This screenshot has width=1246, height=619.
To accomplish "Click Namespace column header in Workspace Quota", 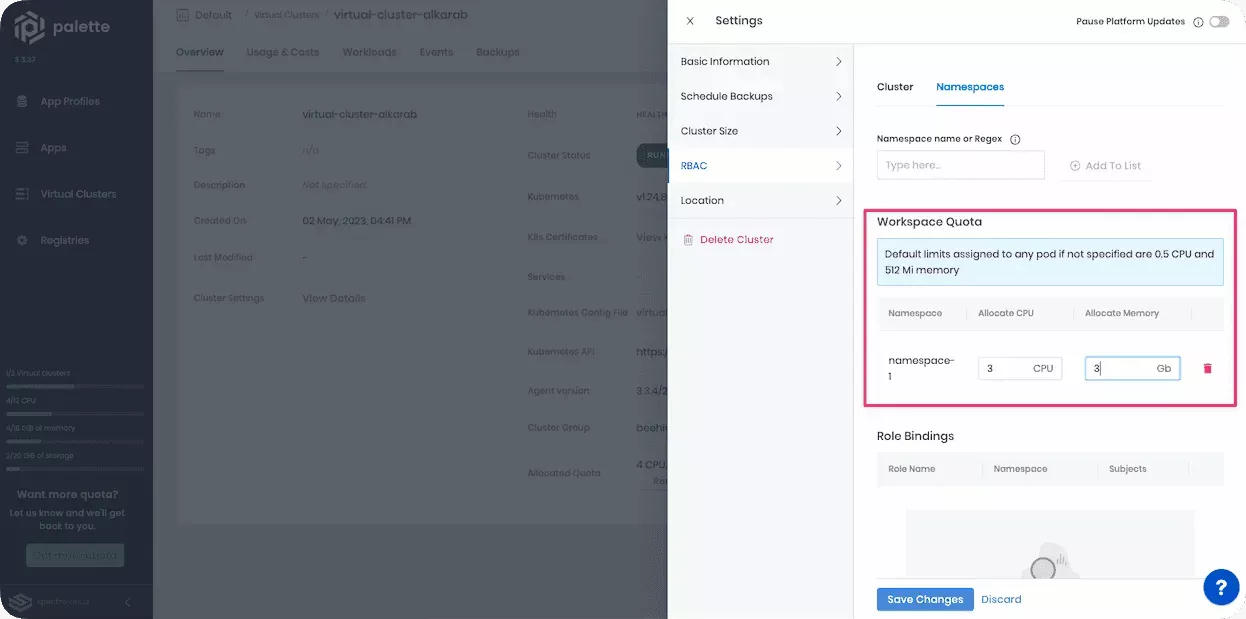I will click(915, 313).
